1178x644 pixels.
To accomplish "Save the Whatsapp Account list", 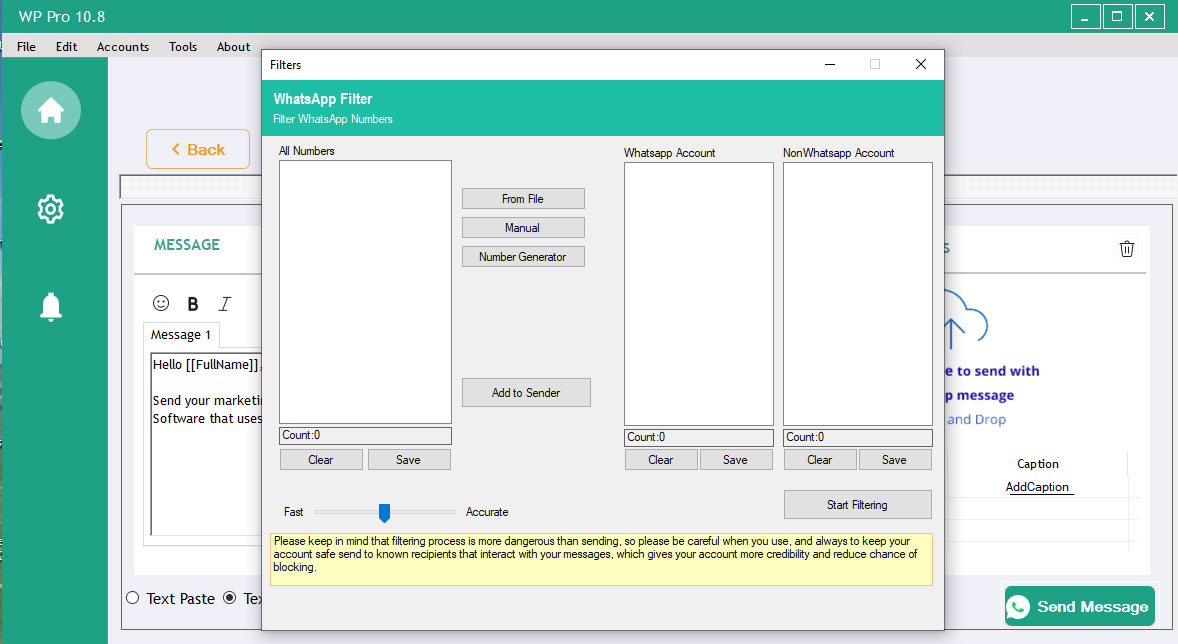I will click(735, 460).
